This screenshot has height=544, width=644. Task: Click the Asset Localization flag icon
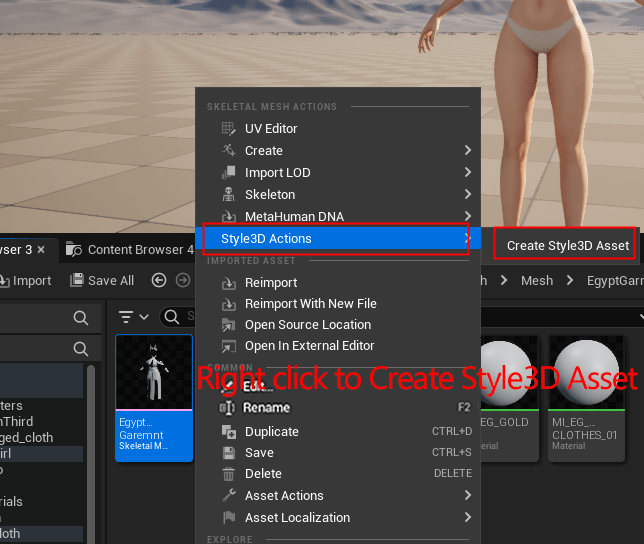coord(229,517)
